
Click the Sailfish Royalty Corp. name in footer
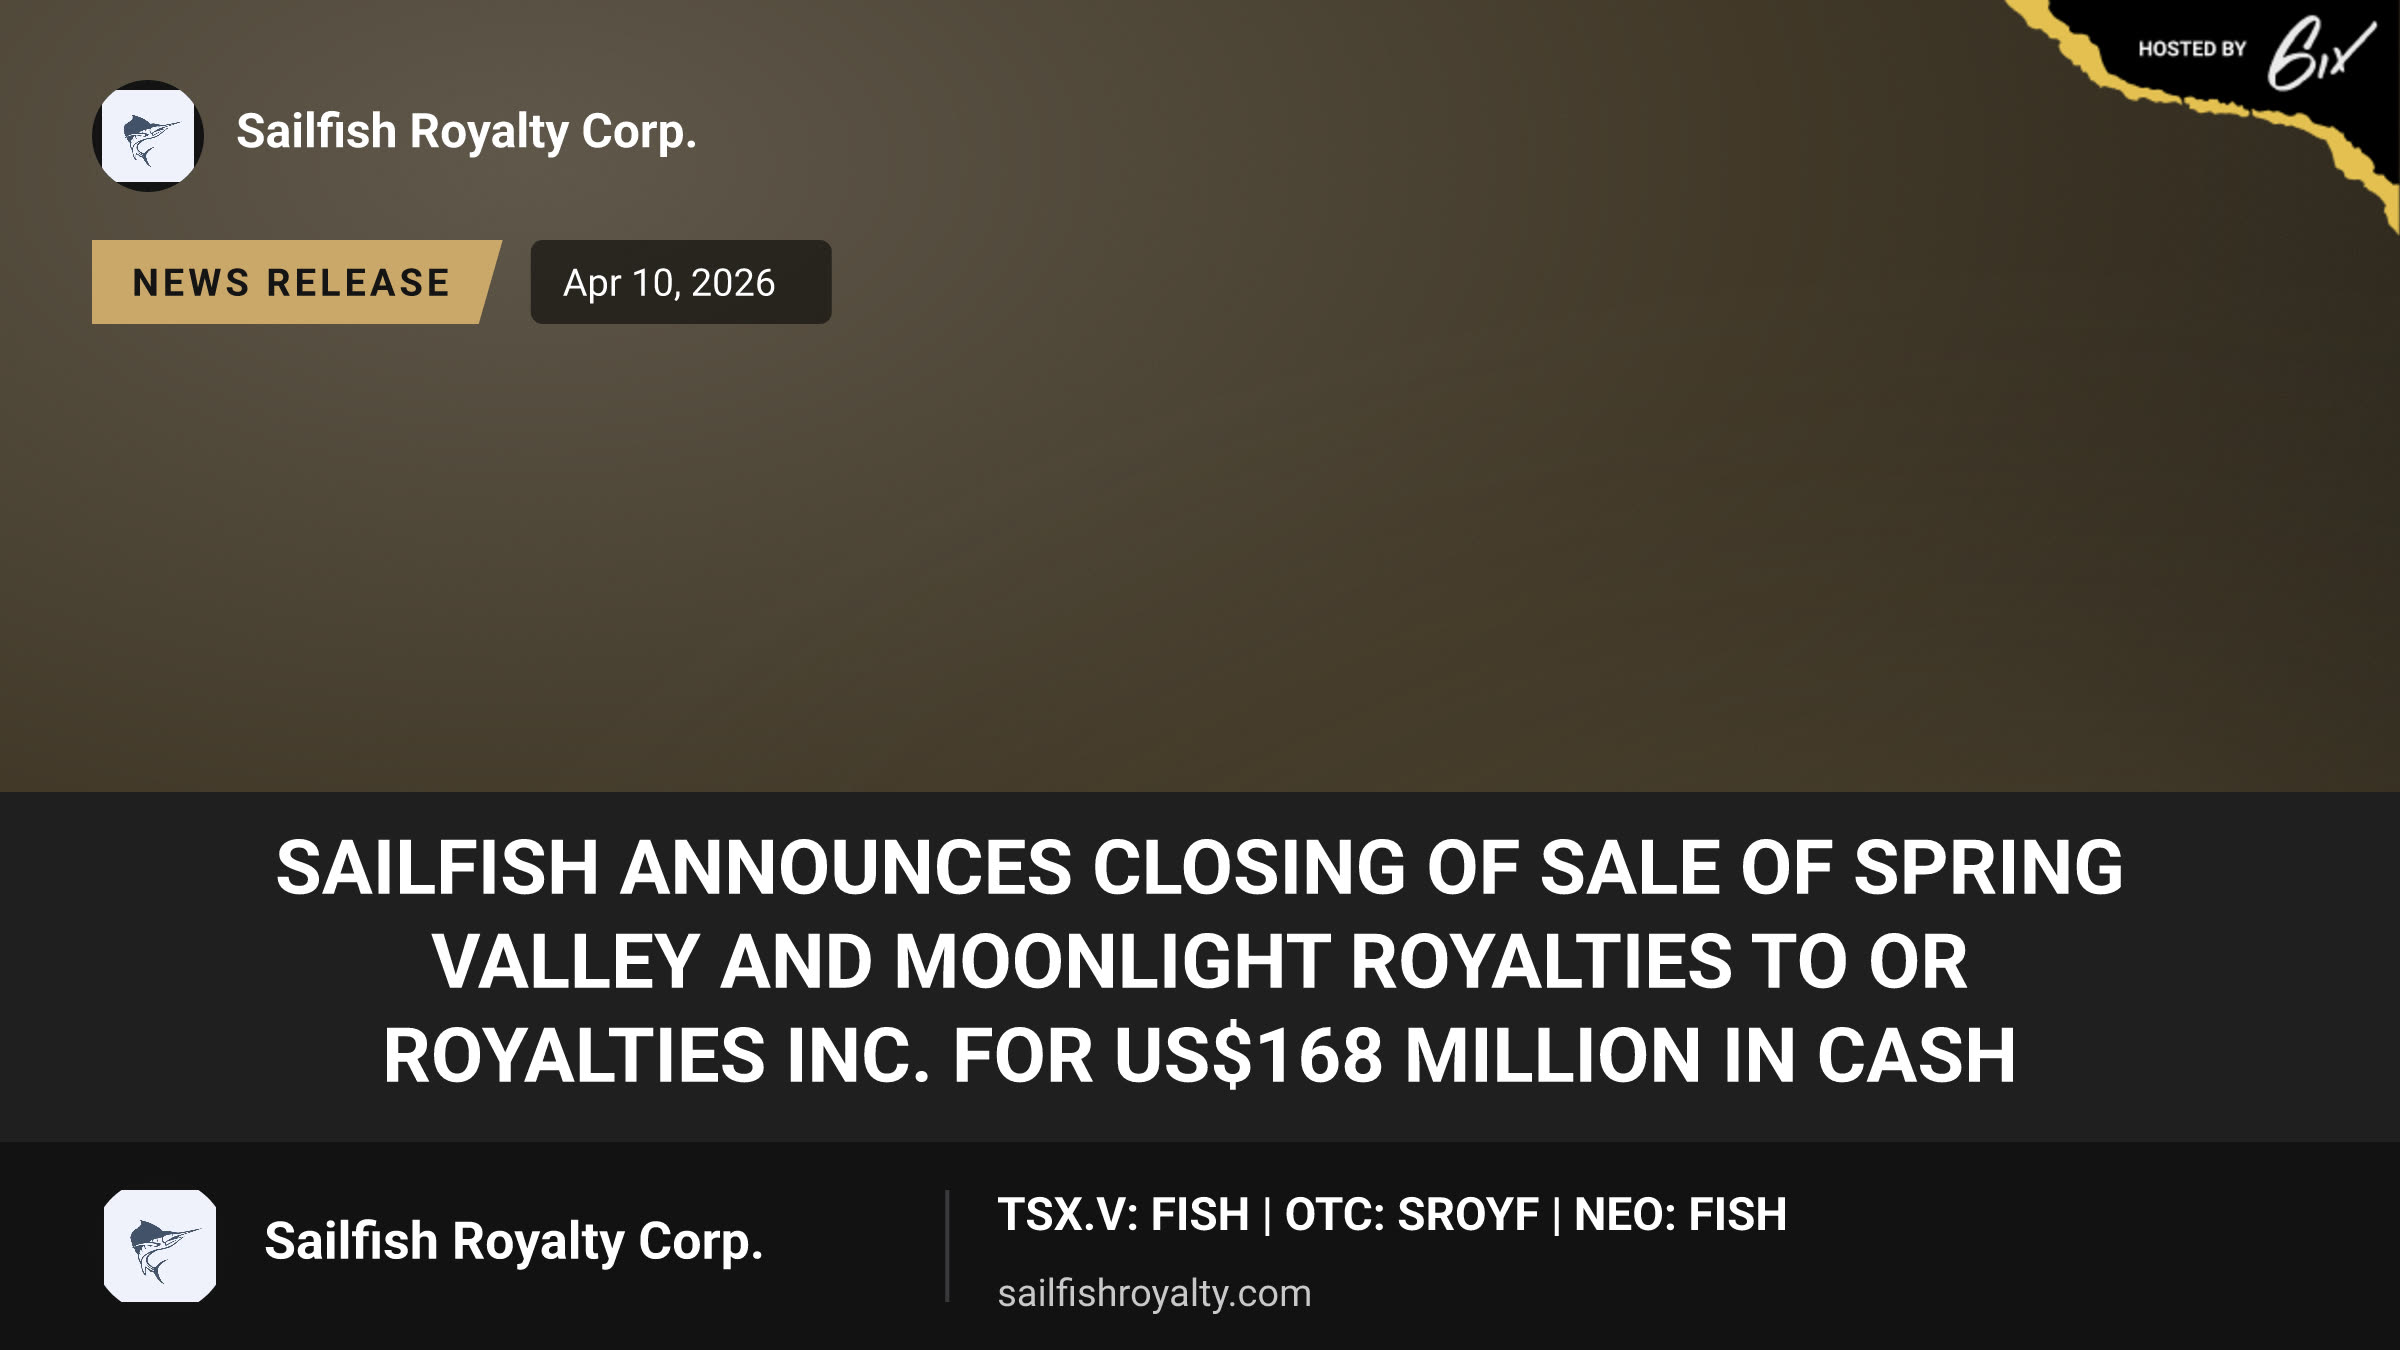point(514,1242)
